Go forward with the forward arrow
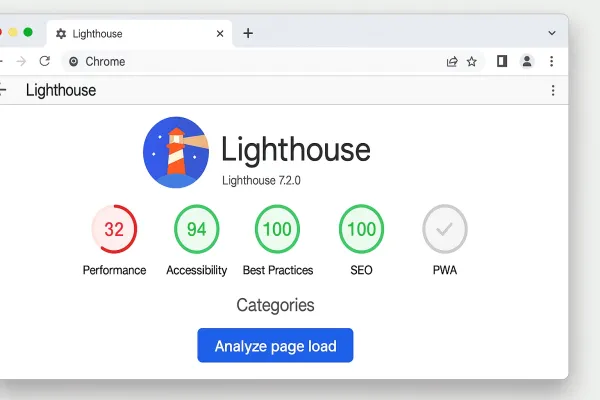The width and height of the screenshot is (600, 400). [21, 61]
